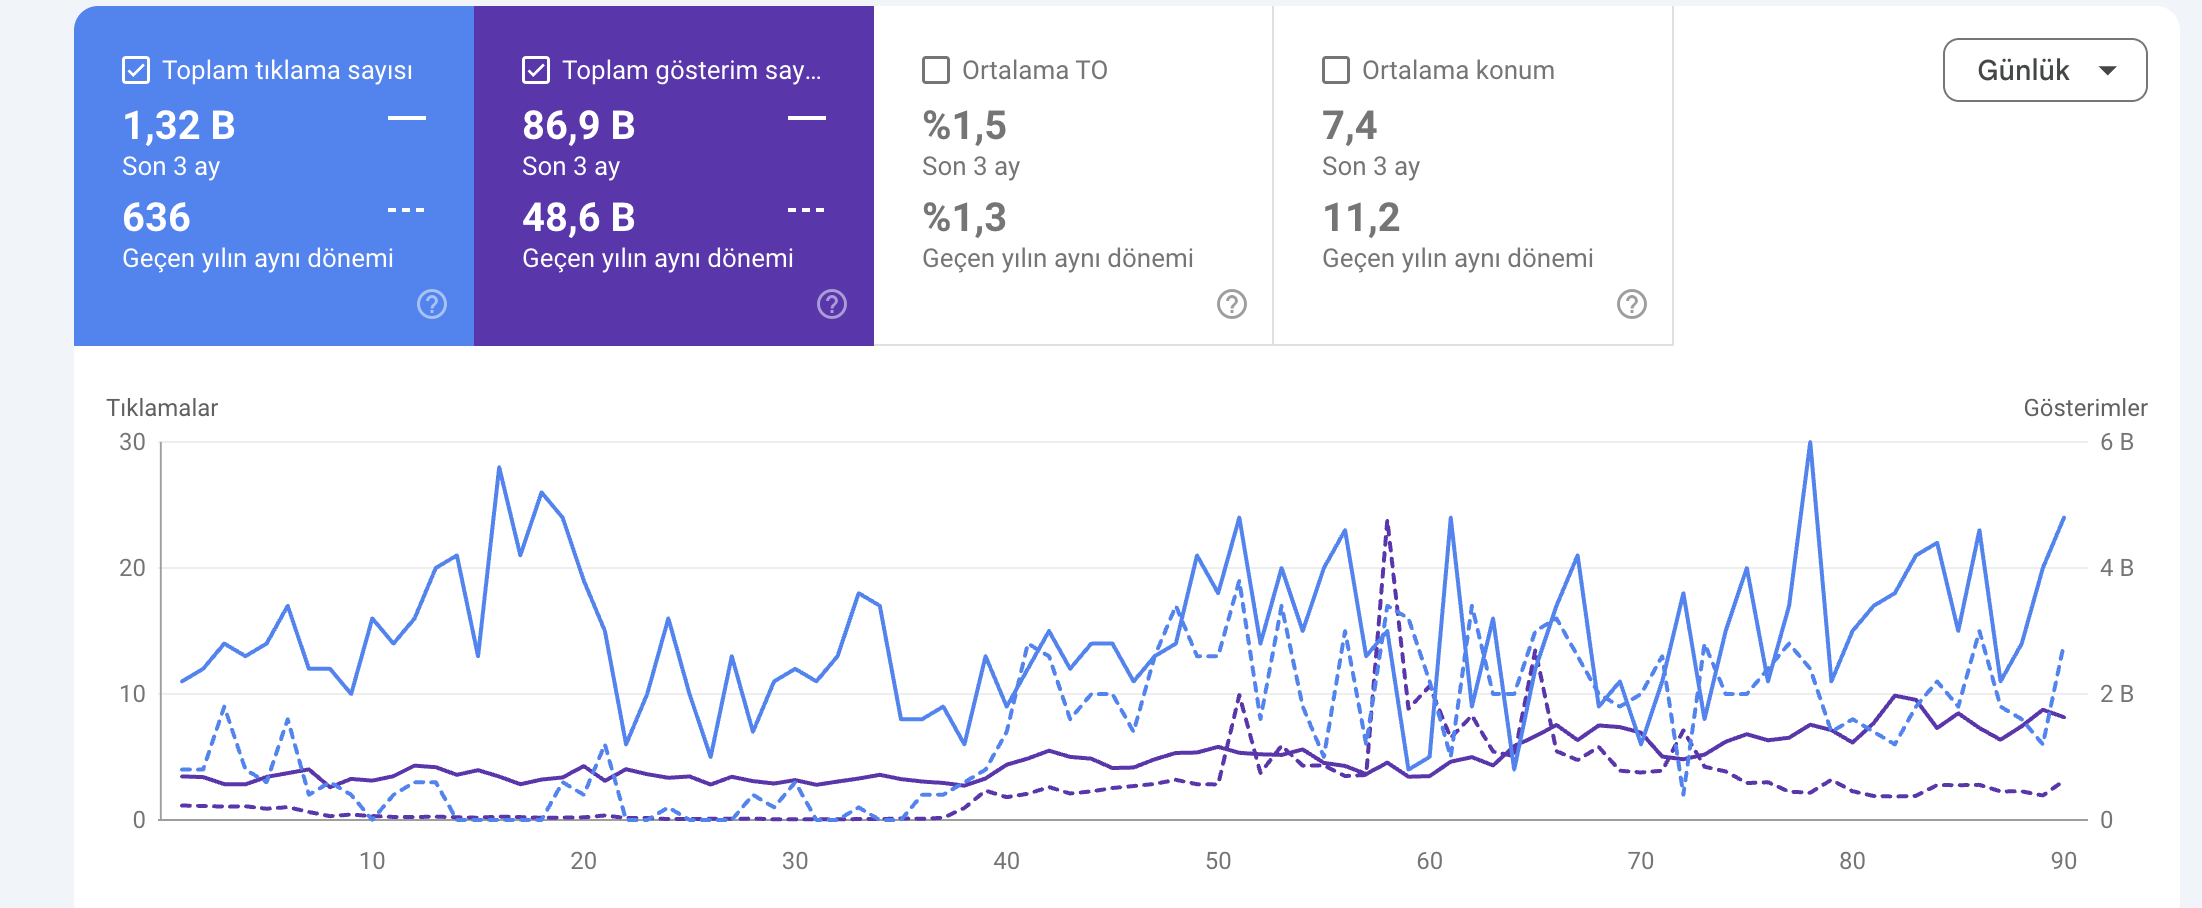The image size is (2202, 908).
Task: Open help for the Ortalama TO metric
Action: pyautogui.click(x=1231, y=303)
